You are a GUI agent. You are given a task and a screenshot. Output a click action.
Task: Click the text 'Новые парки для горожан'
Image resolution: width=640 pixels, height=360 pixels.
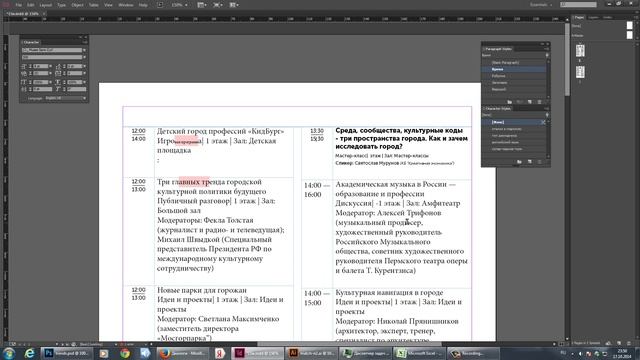202,290
